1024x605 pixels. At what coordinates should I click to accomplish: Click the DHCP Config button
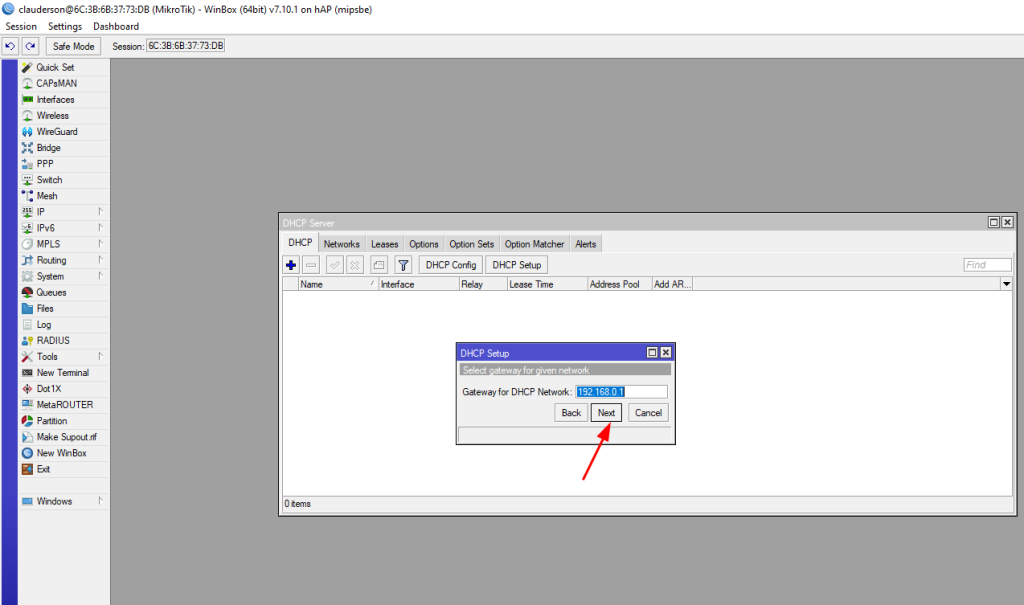450,265
